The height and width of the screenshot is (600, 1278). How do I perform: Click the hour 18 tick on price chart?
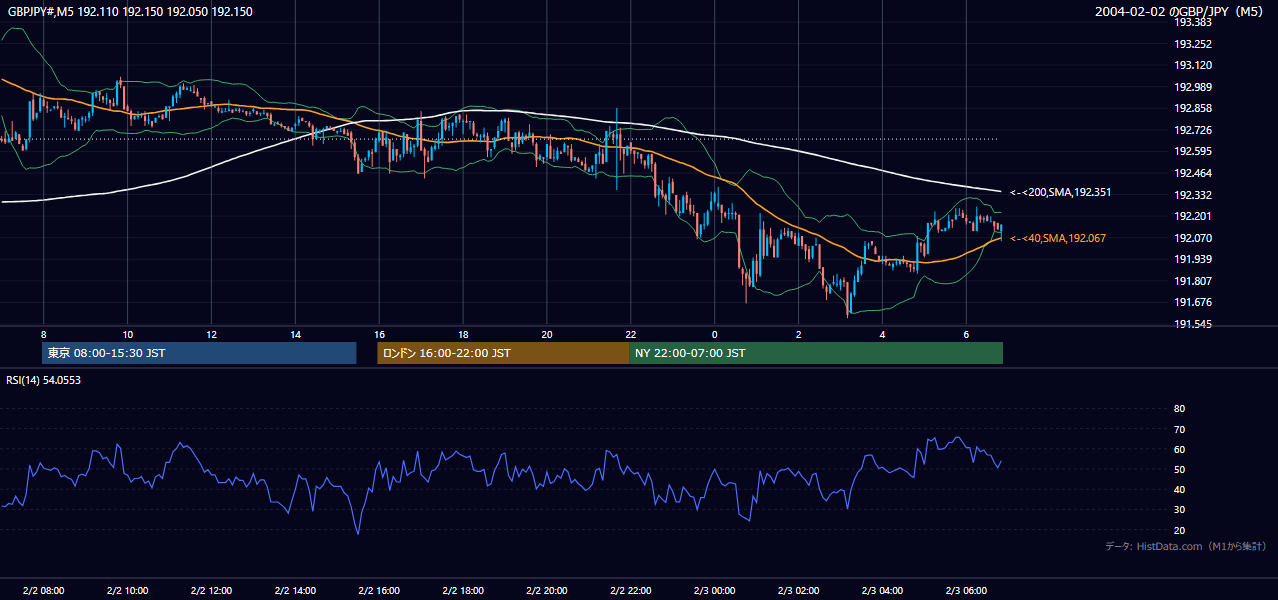(x=463, y=334)
